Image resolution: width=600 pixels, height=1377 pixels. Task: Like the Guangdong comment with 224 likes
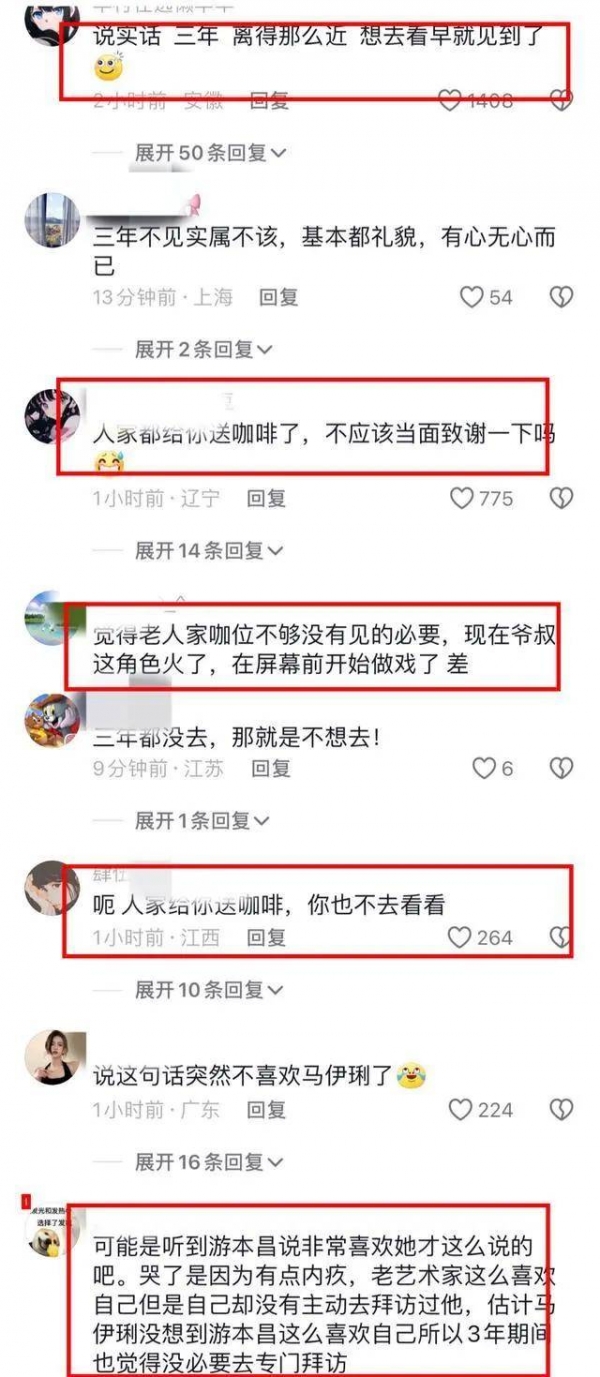(x=460, y=1110)
